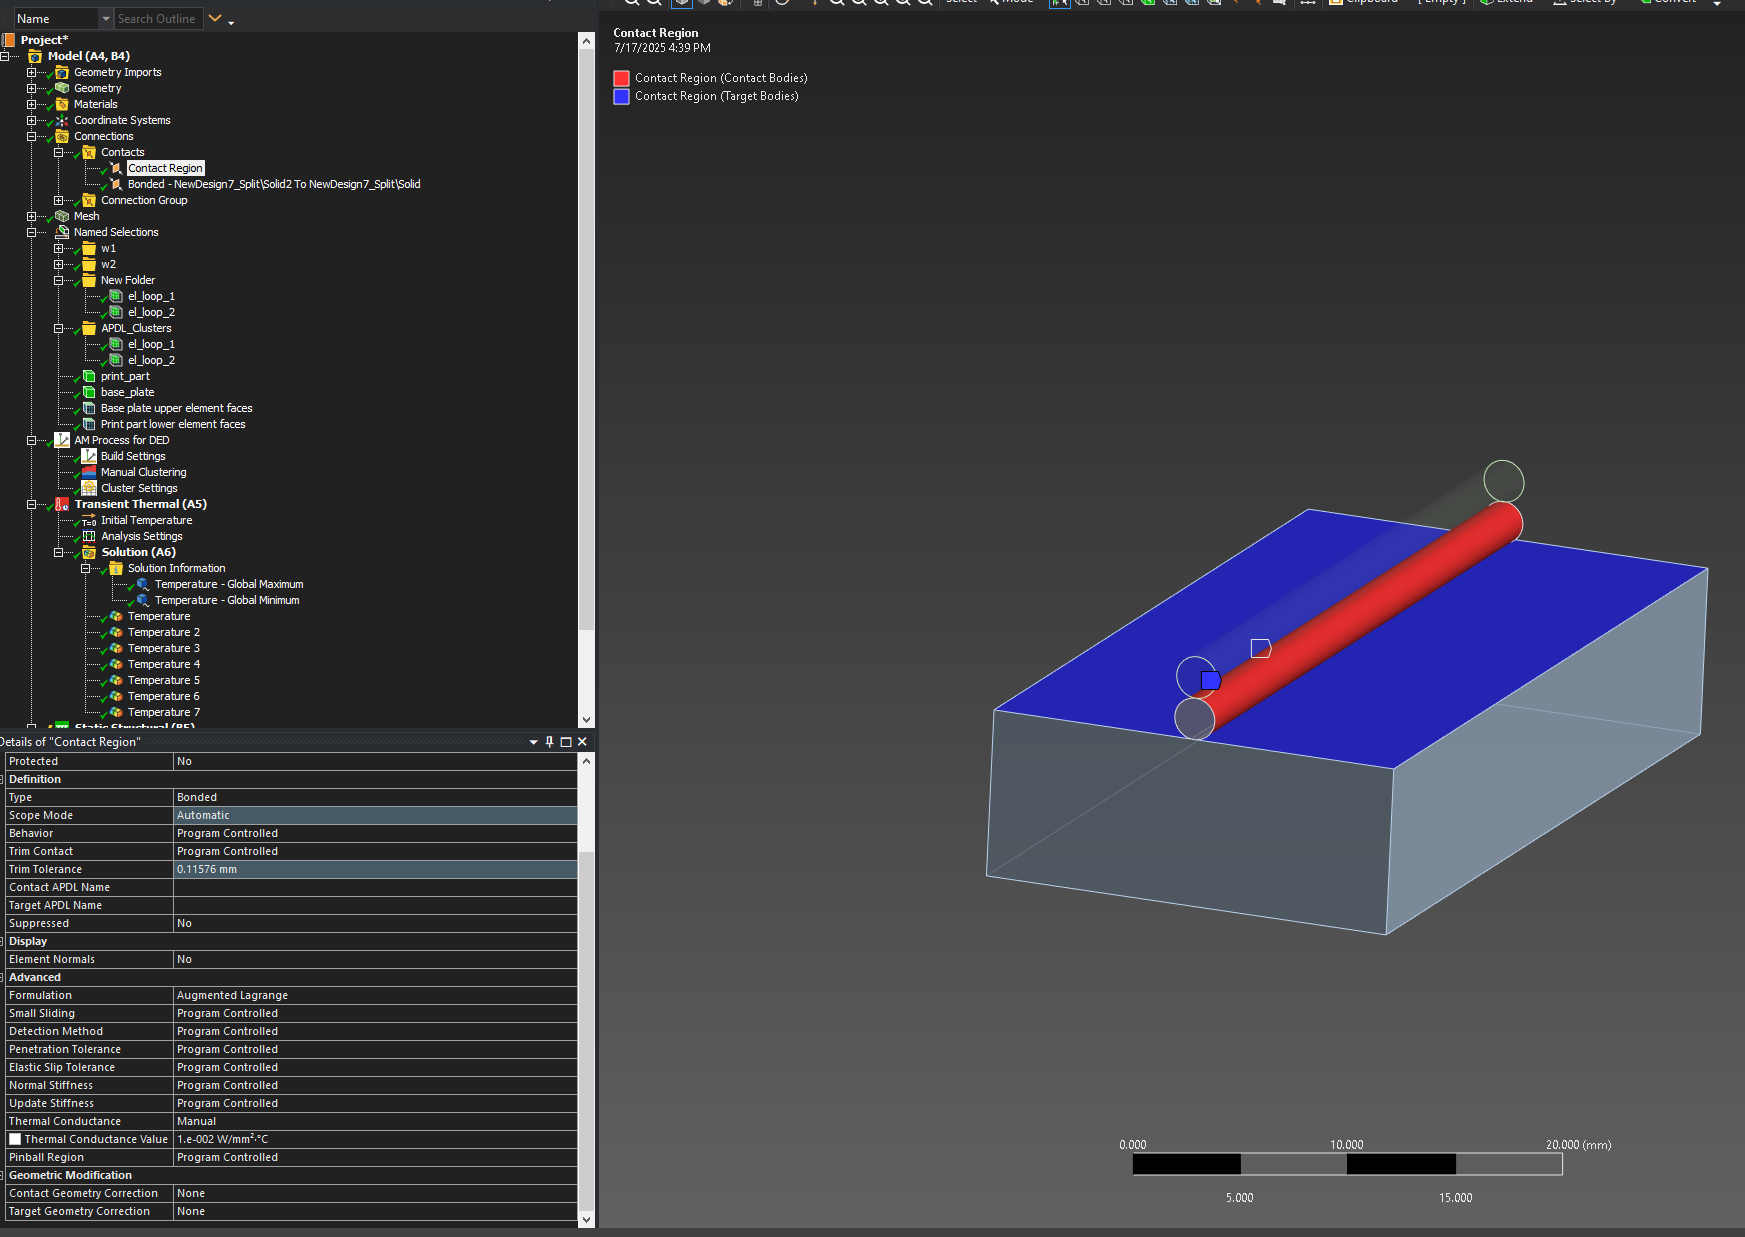
Task: Click the orange outline filter chevron
Action: 215,18
